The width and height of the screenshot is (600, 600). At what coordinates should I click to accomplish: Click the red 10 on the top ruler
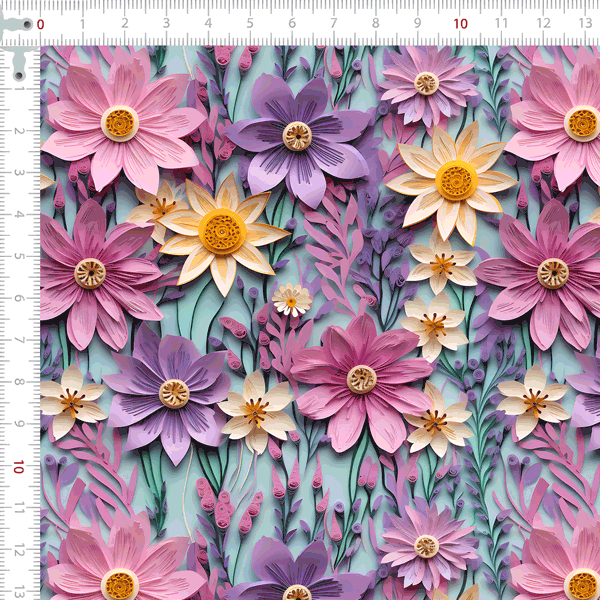click(x=460, y=23)
